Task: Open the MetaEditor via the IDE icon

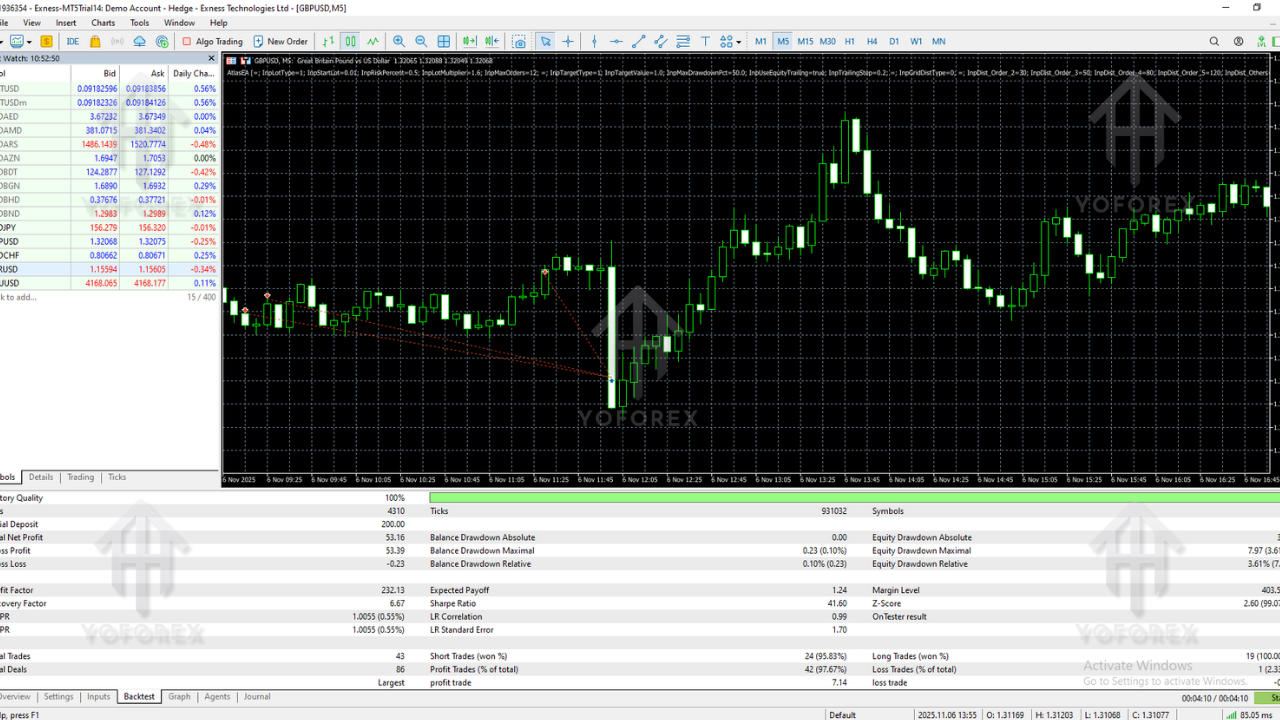Action: (x=73, y=41)
